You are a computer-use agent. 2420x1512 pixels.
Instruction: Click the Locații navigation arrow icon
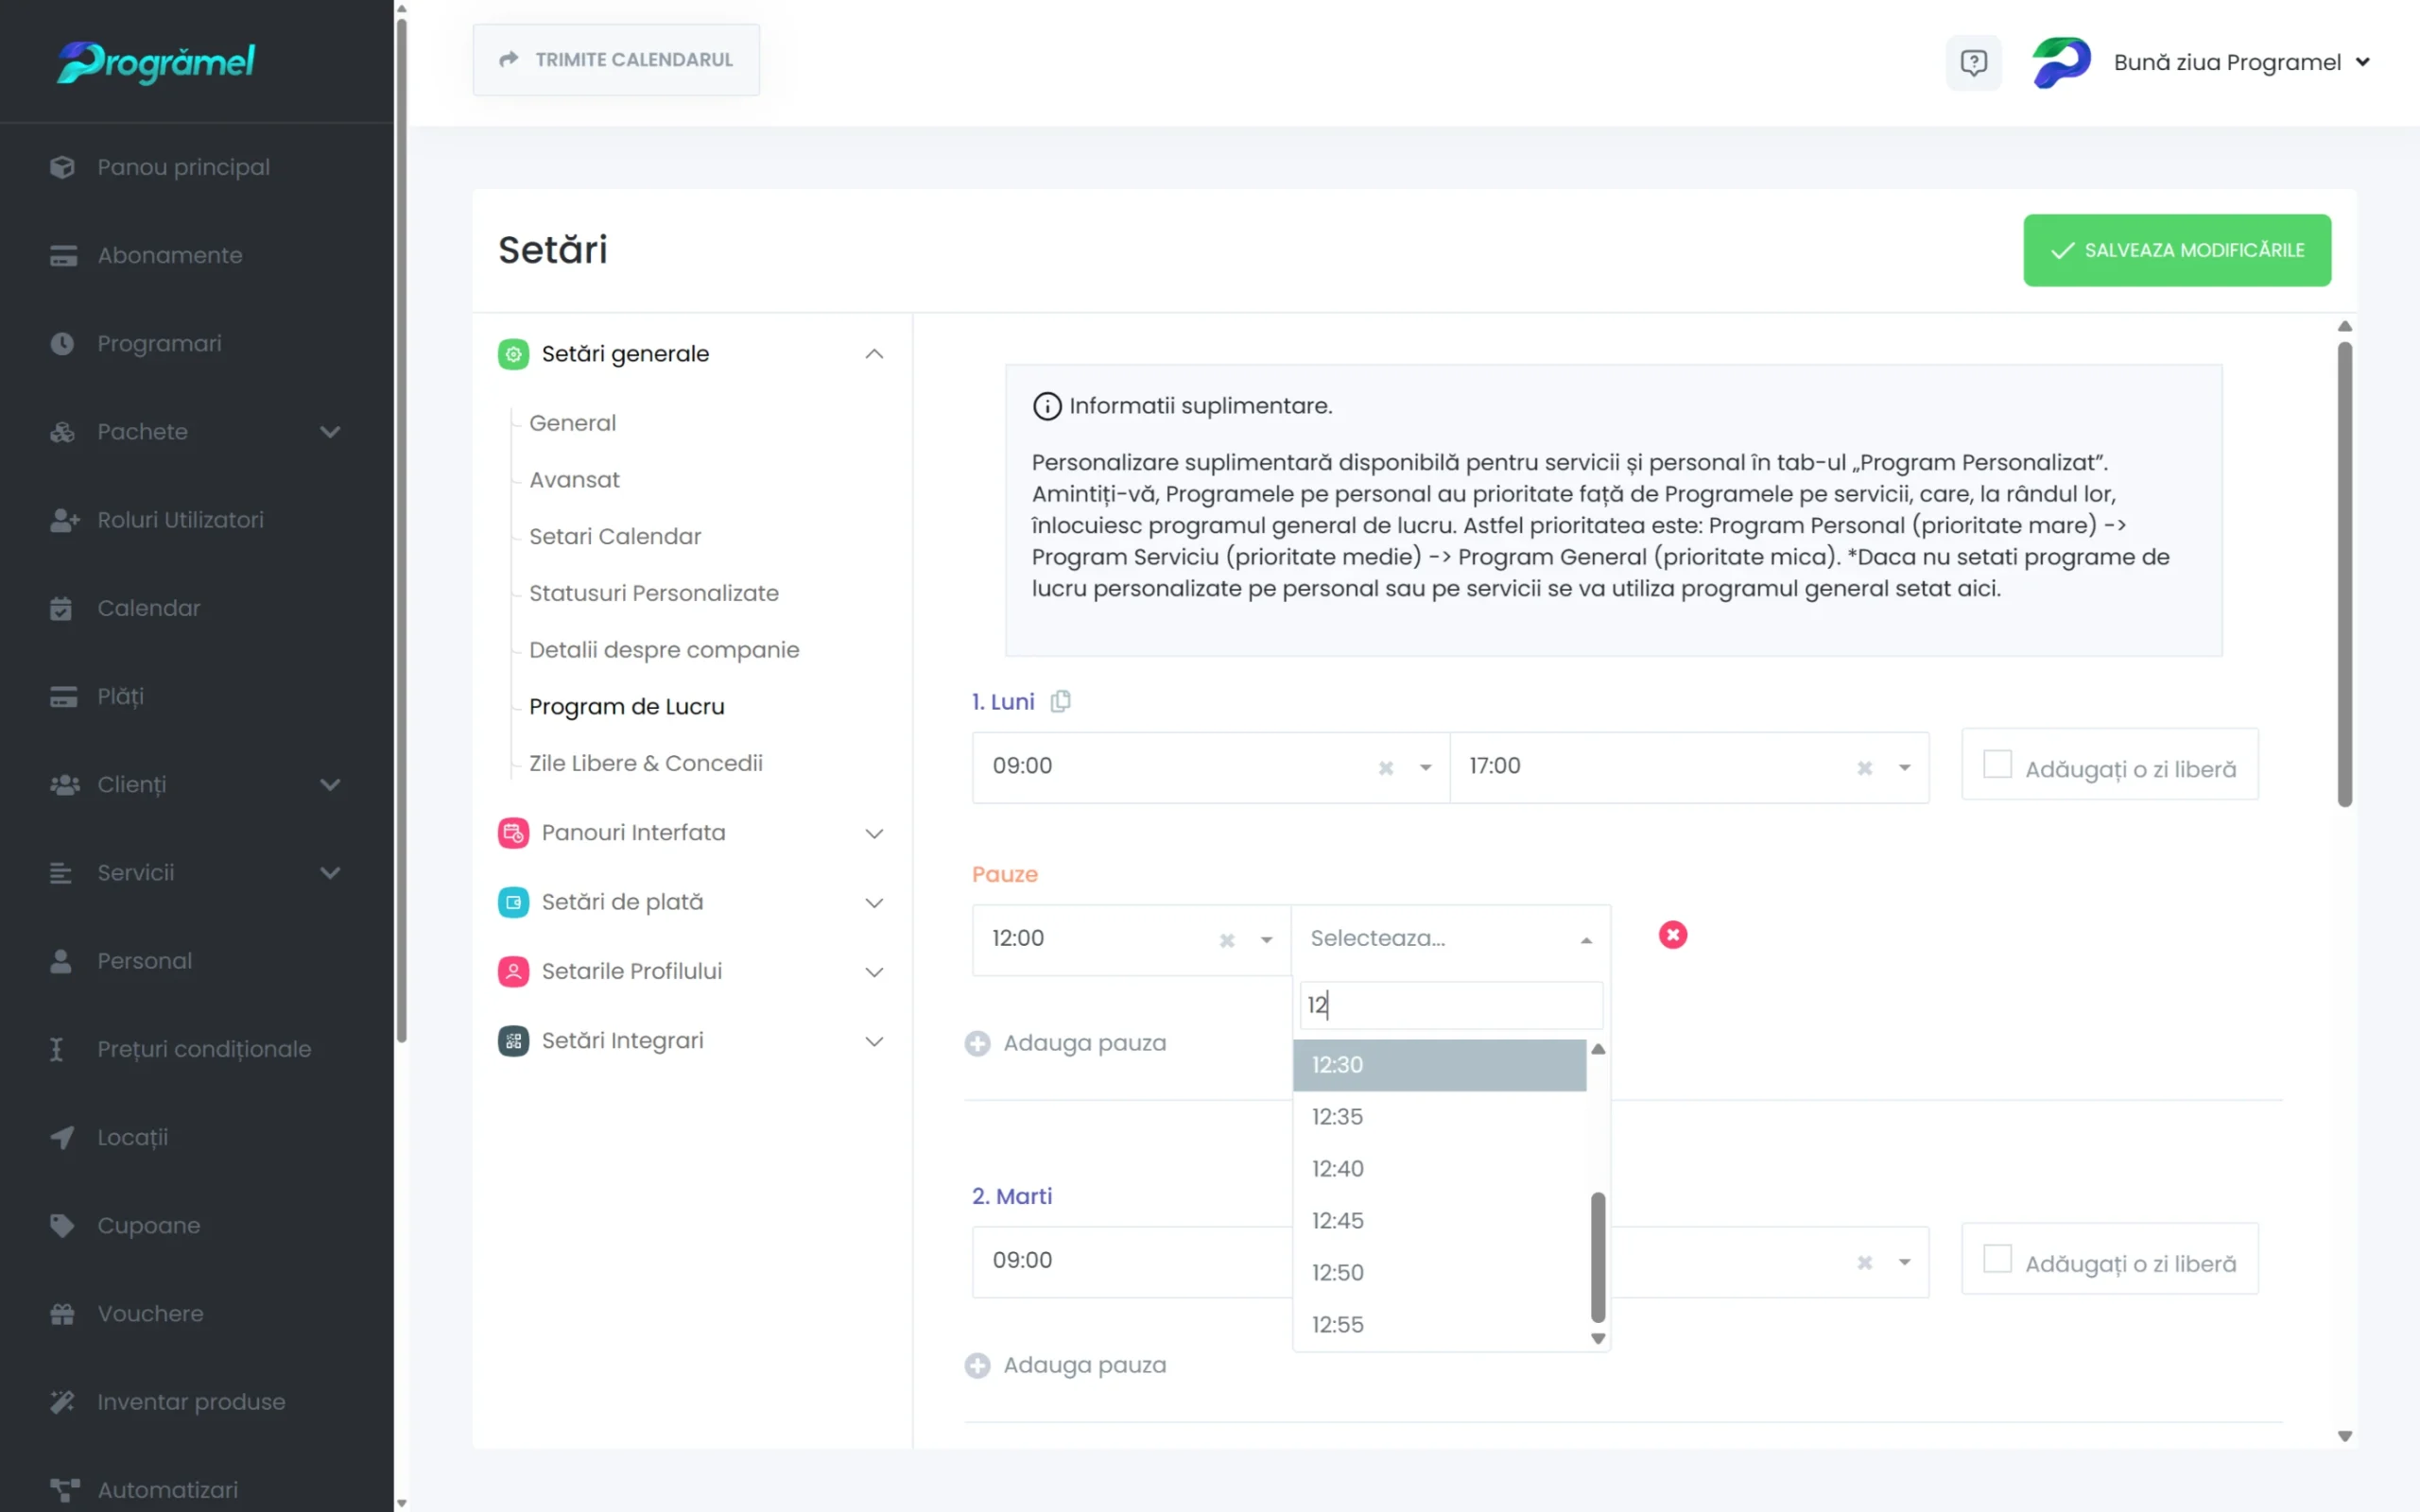[x=62, y=1137]
